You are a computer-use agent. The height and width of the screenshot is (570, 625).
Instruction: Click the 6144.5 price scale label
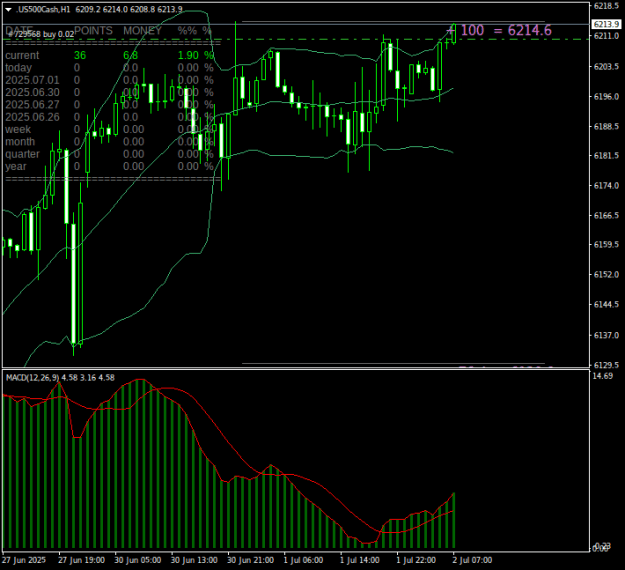tap(605, 305)
